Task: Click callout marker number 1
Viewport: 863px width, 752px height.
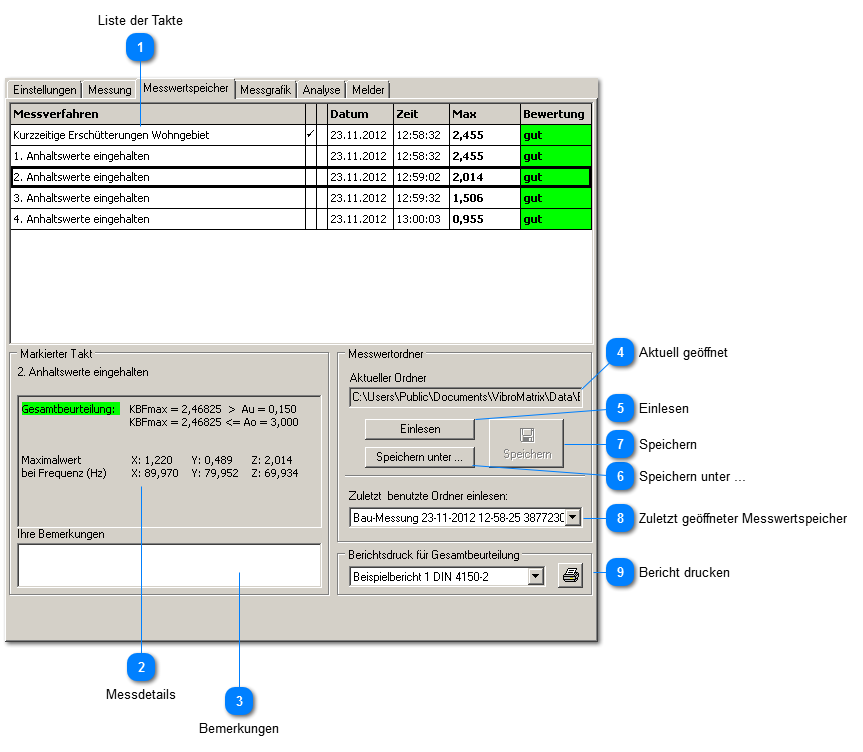Action: (x=141, y=47)
